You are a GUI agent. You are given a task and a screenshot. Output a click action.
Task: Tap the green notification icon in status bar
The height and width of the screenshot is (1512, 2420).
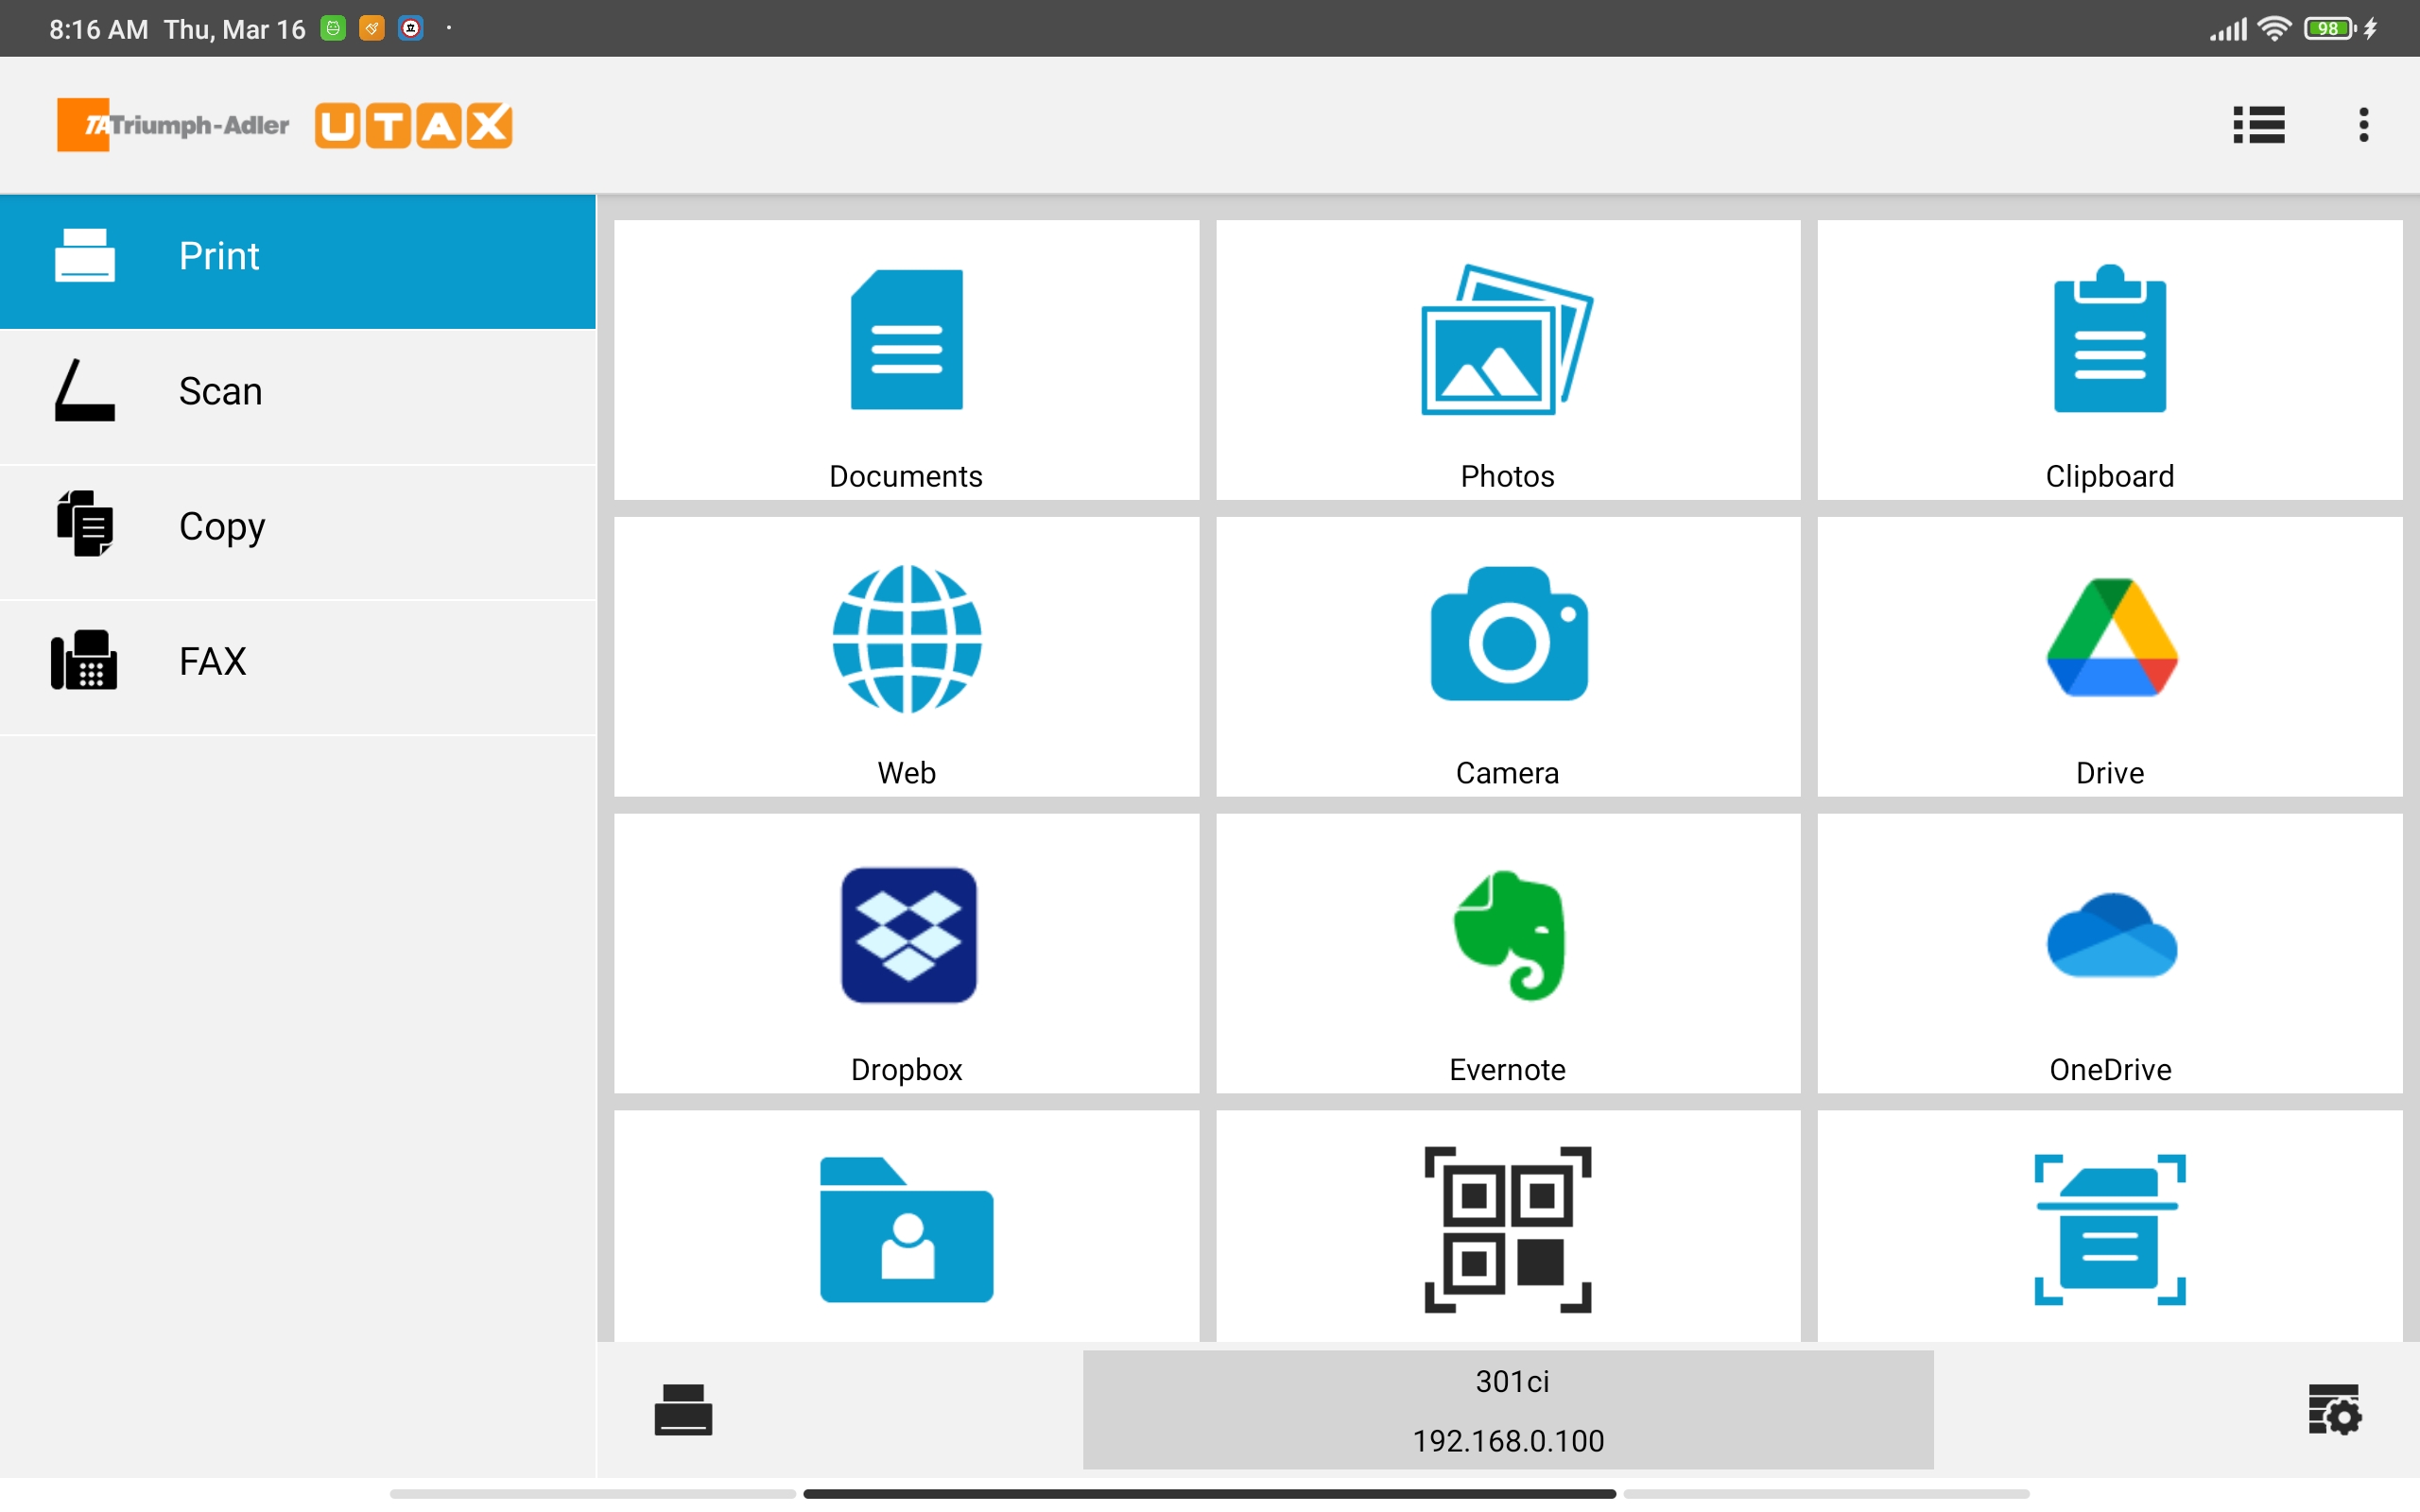333,28
